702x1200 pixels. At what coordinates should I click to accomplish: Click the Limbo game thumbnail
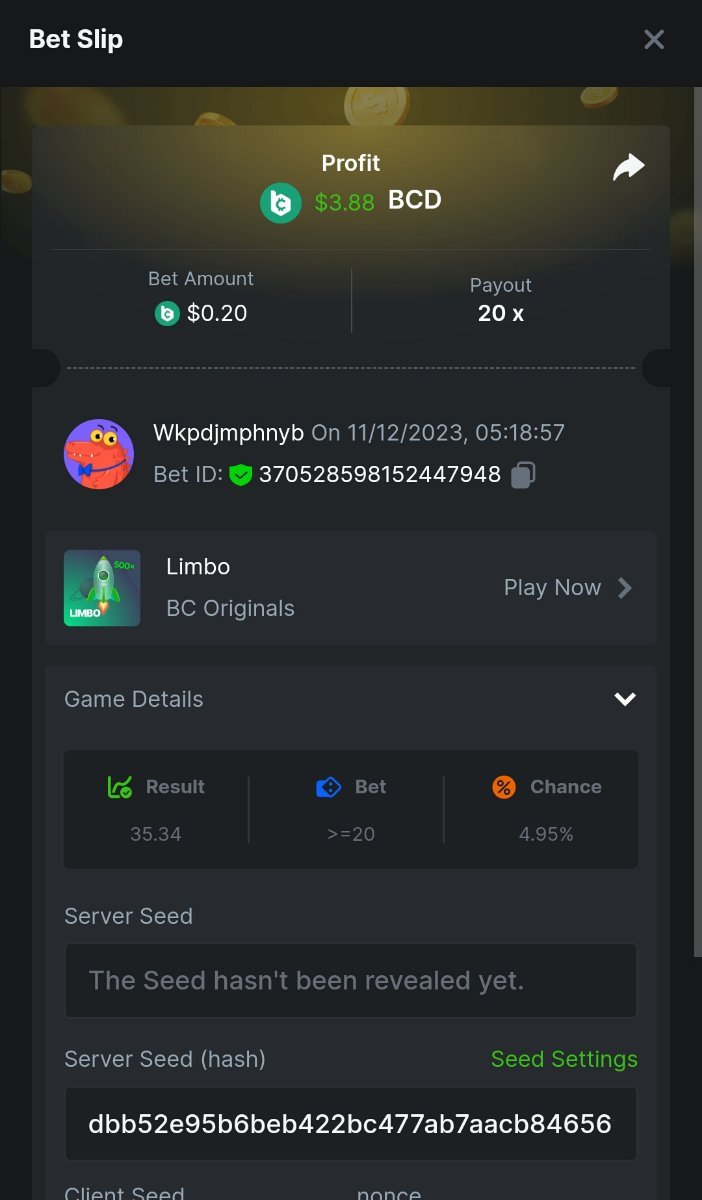point(102,588)
